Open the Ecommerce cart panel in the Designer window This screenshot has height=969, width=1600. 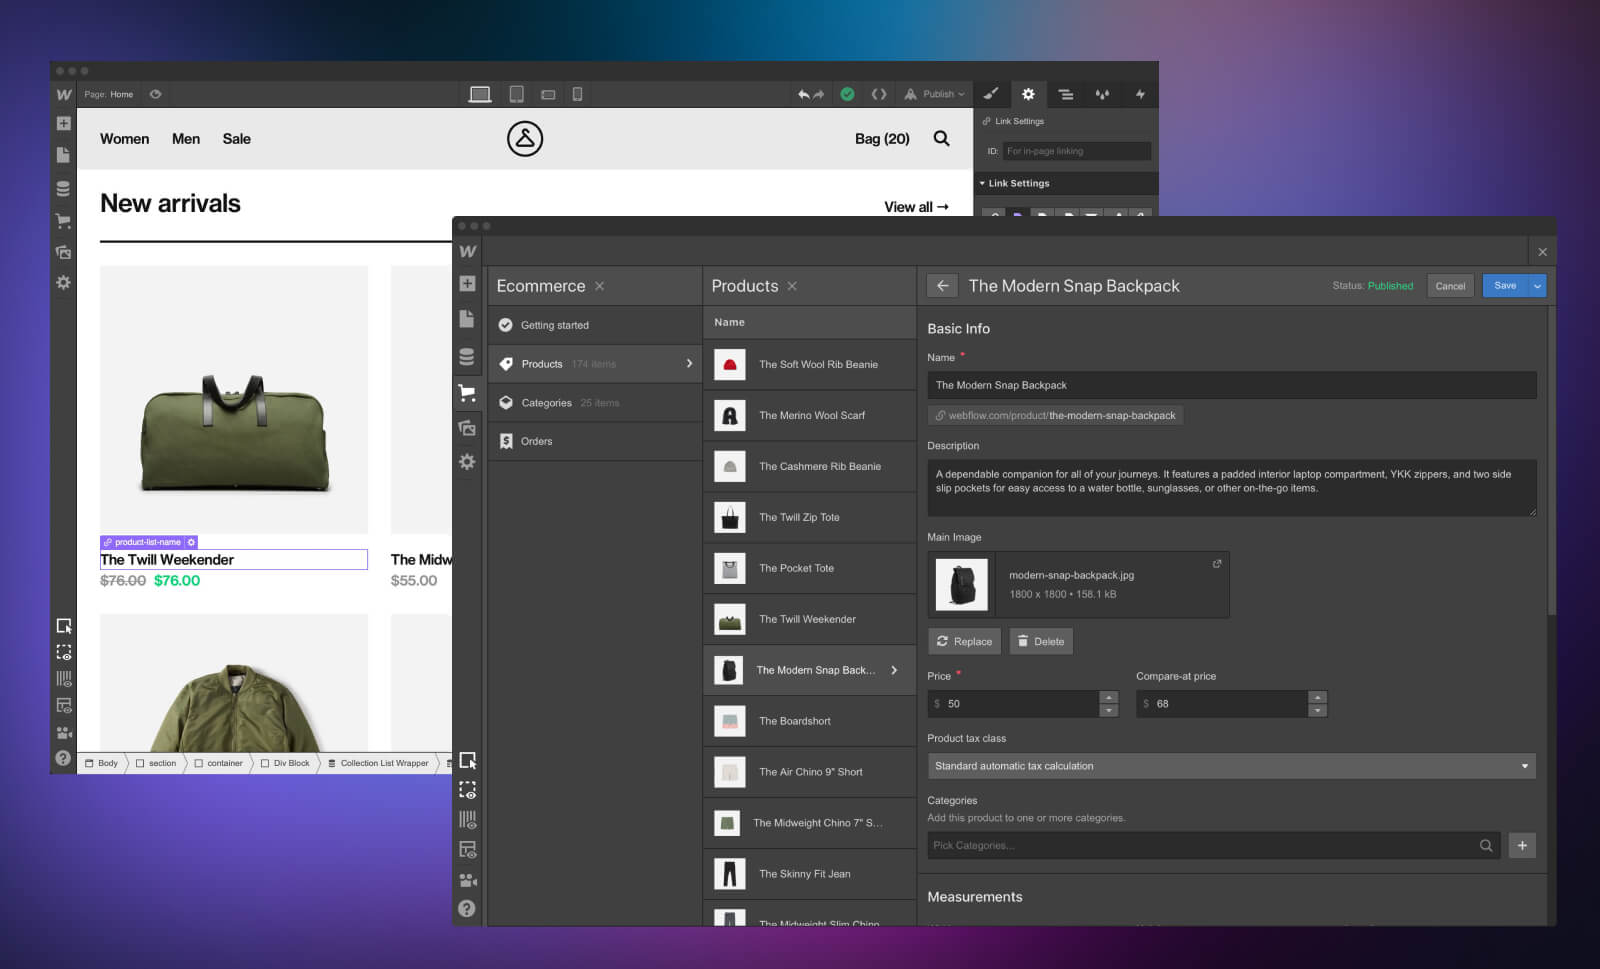(64, 220)
